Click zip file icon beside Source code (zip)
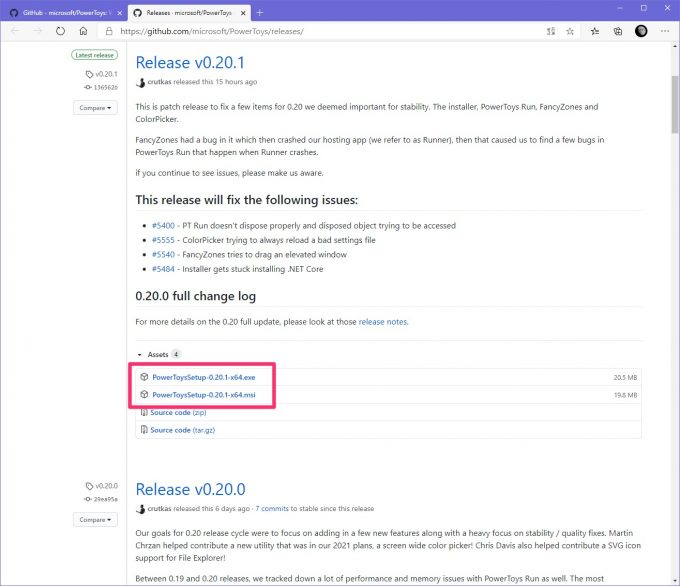This screenshot has height=586, width=680. click(144, 412)
